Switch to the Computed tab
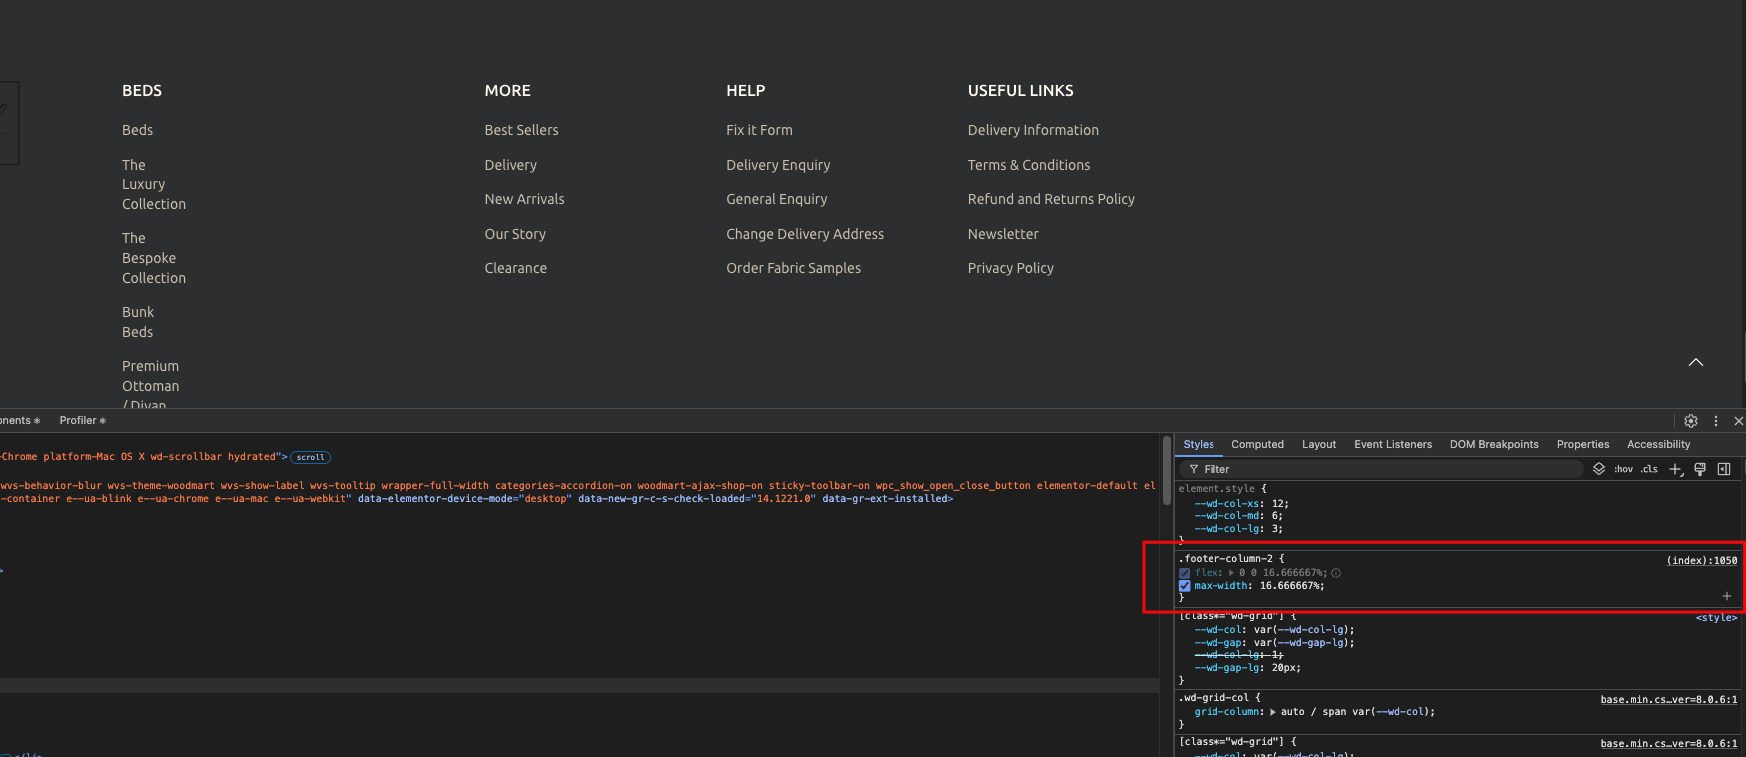Viewport: 1746px width, 757px height. coord(1257,445)
